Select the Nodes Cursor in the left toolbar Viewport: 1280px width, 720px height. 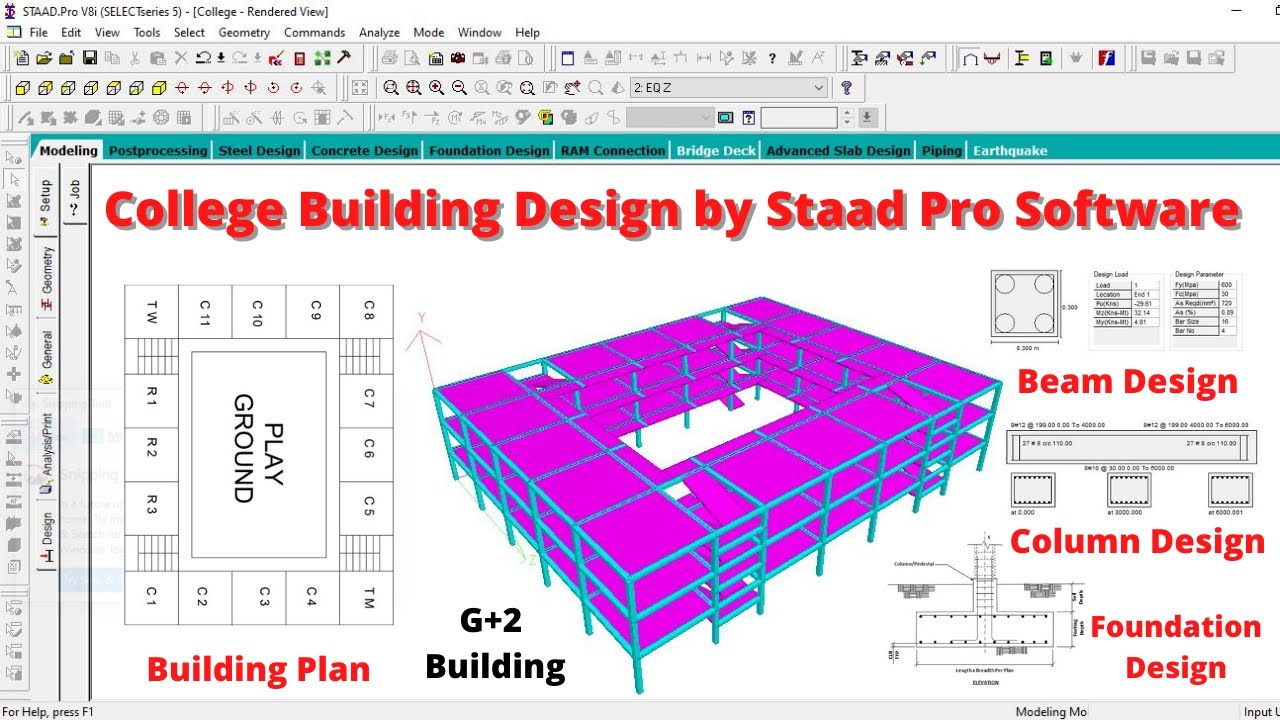[14, 157]
